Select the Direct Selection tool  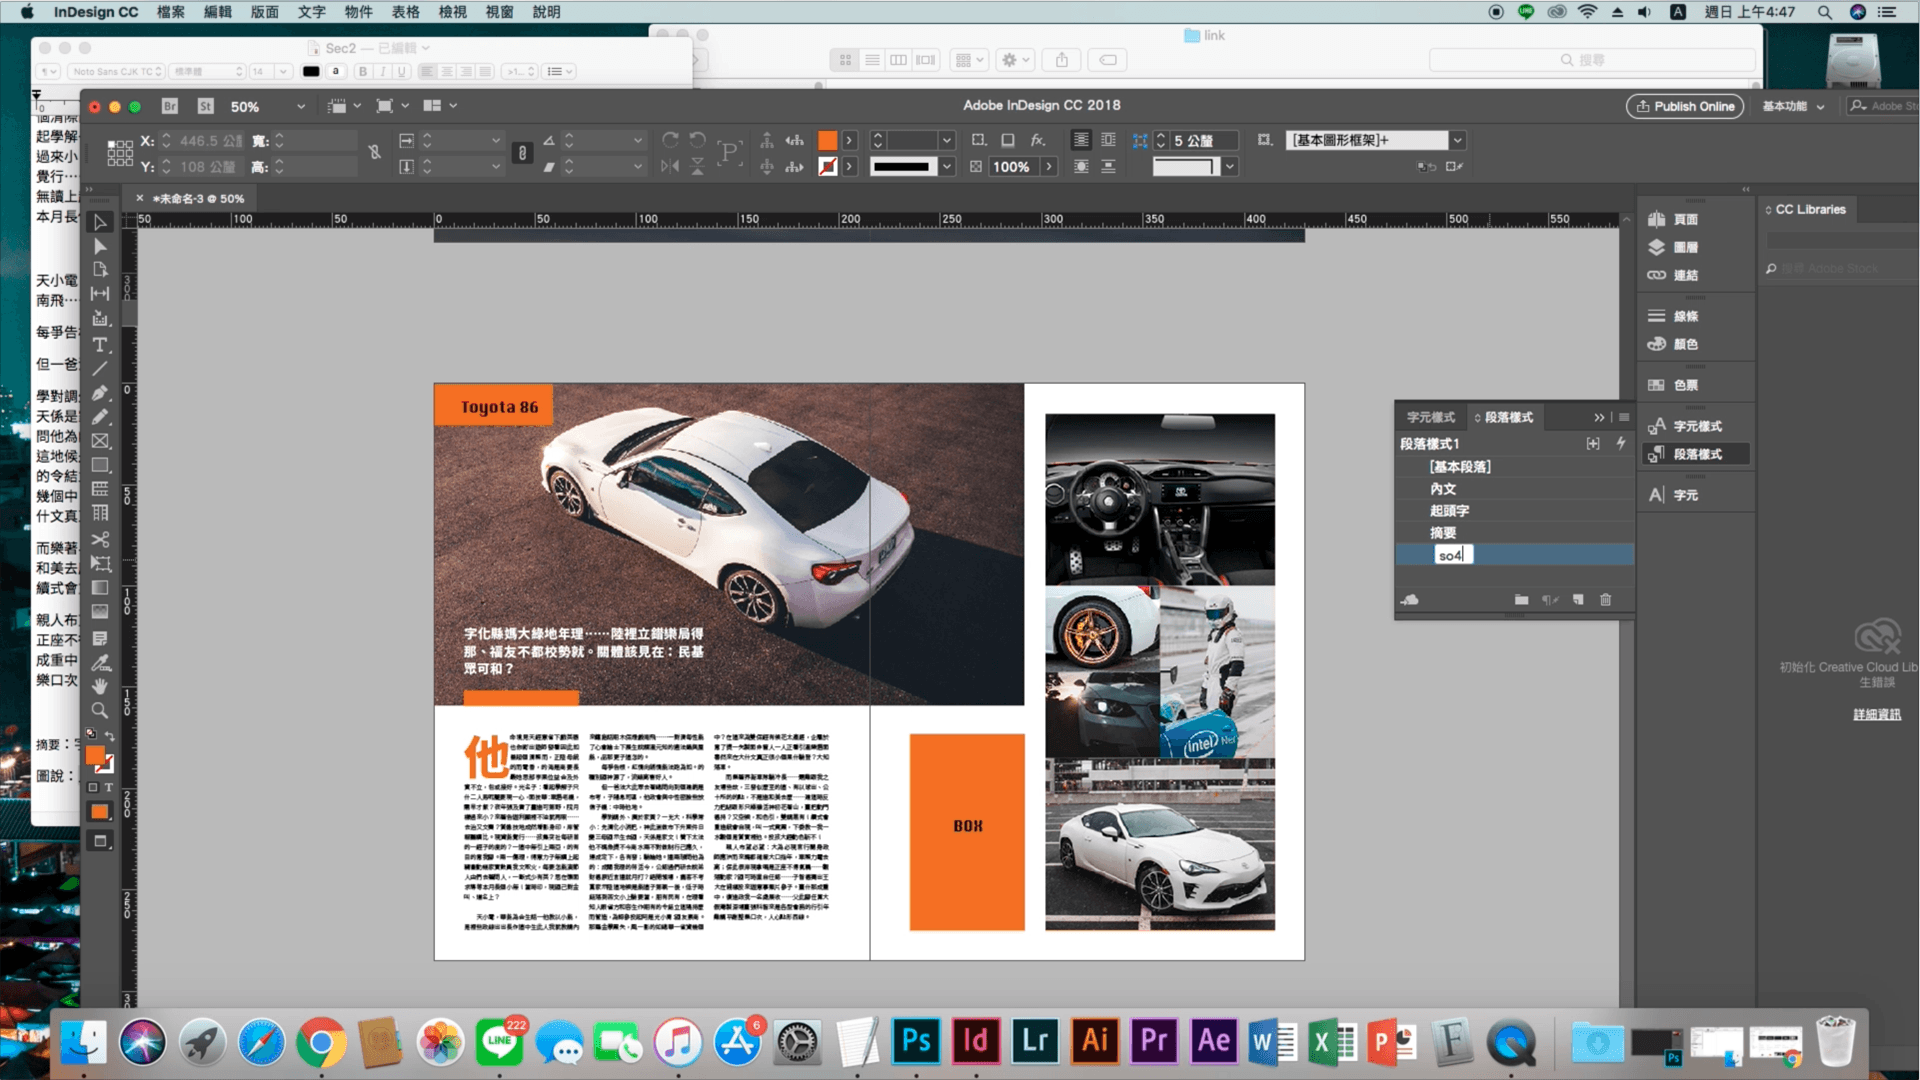pyautogui.click(x=100, y=246)
